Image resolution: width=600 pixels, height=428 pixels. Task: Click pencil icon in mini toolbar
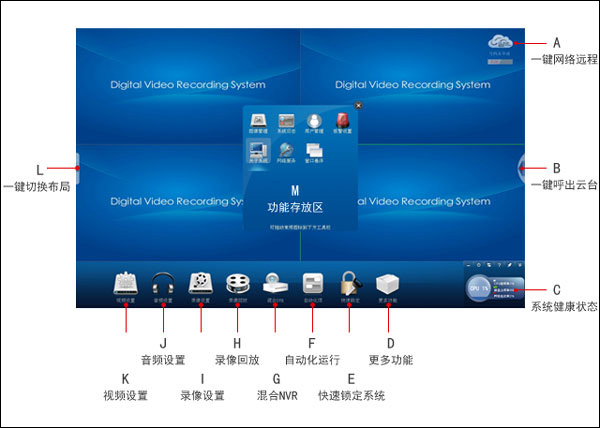(x=510, y=265)
